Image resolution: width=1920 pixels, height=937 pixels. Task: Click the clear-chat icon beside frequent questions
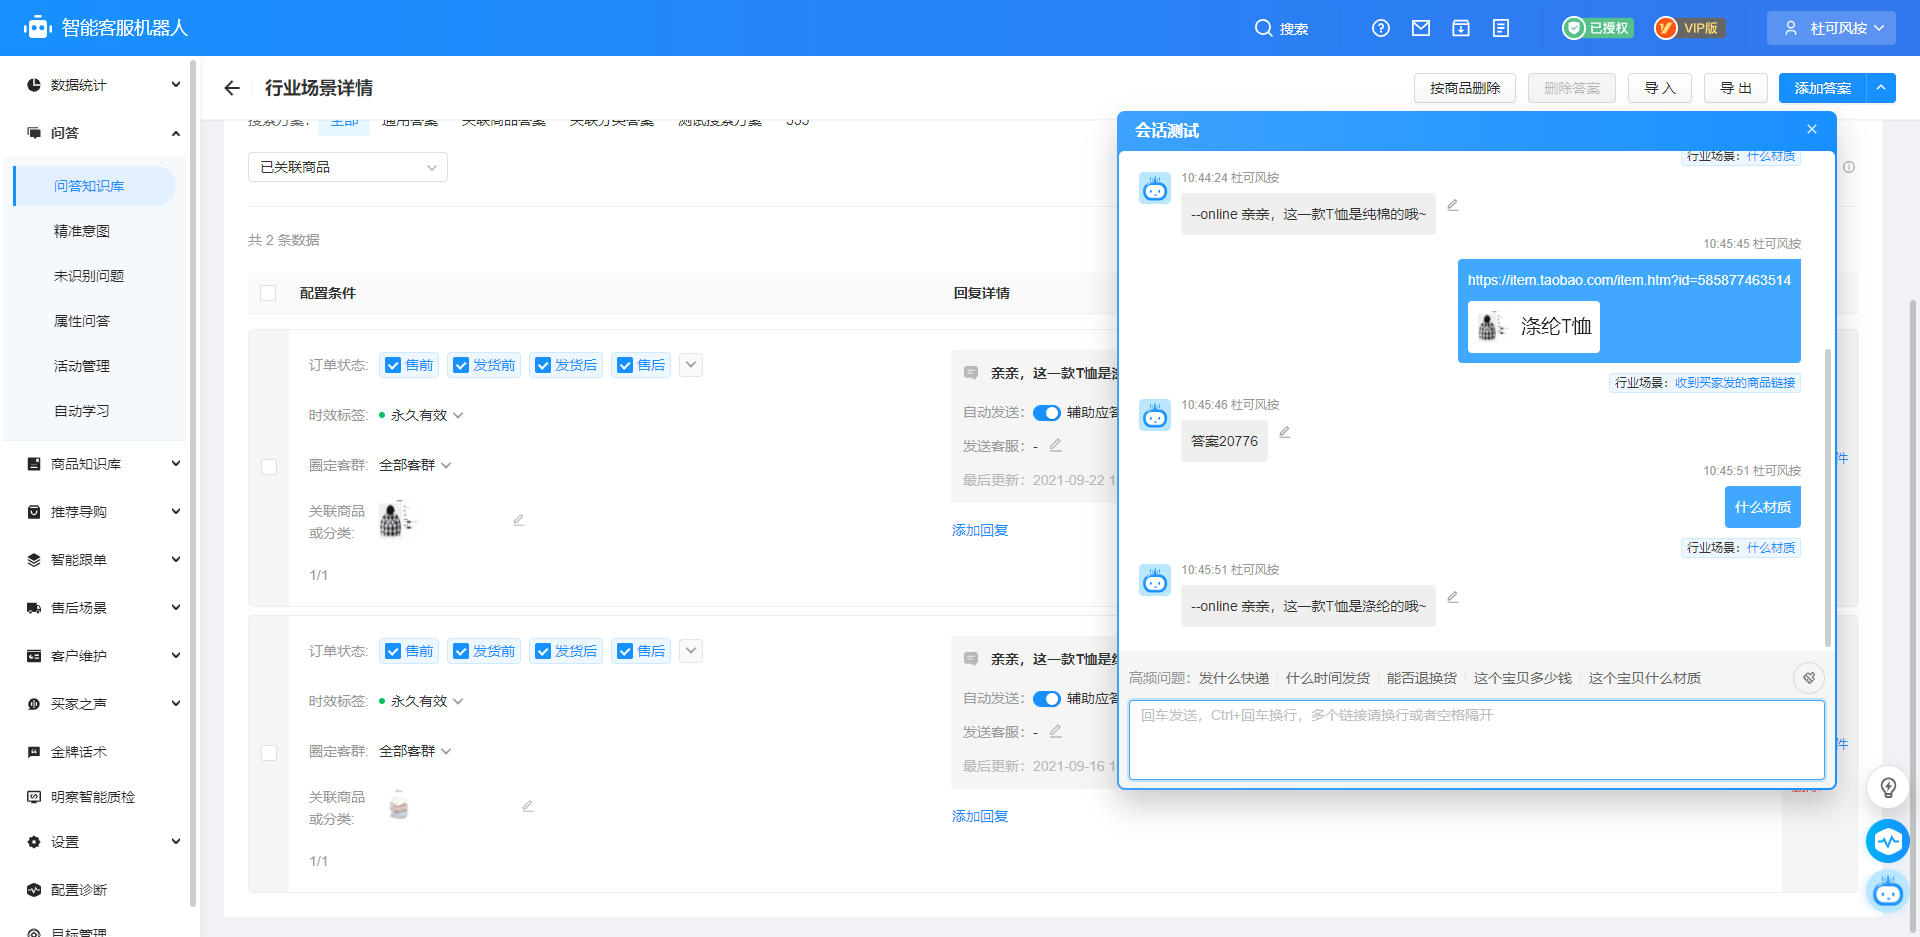click(1809, 678)
